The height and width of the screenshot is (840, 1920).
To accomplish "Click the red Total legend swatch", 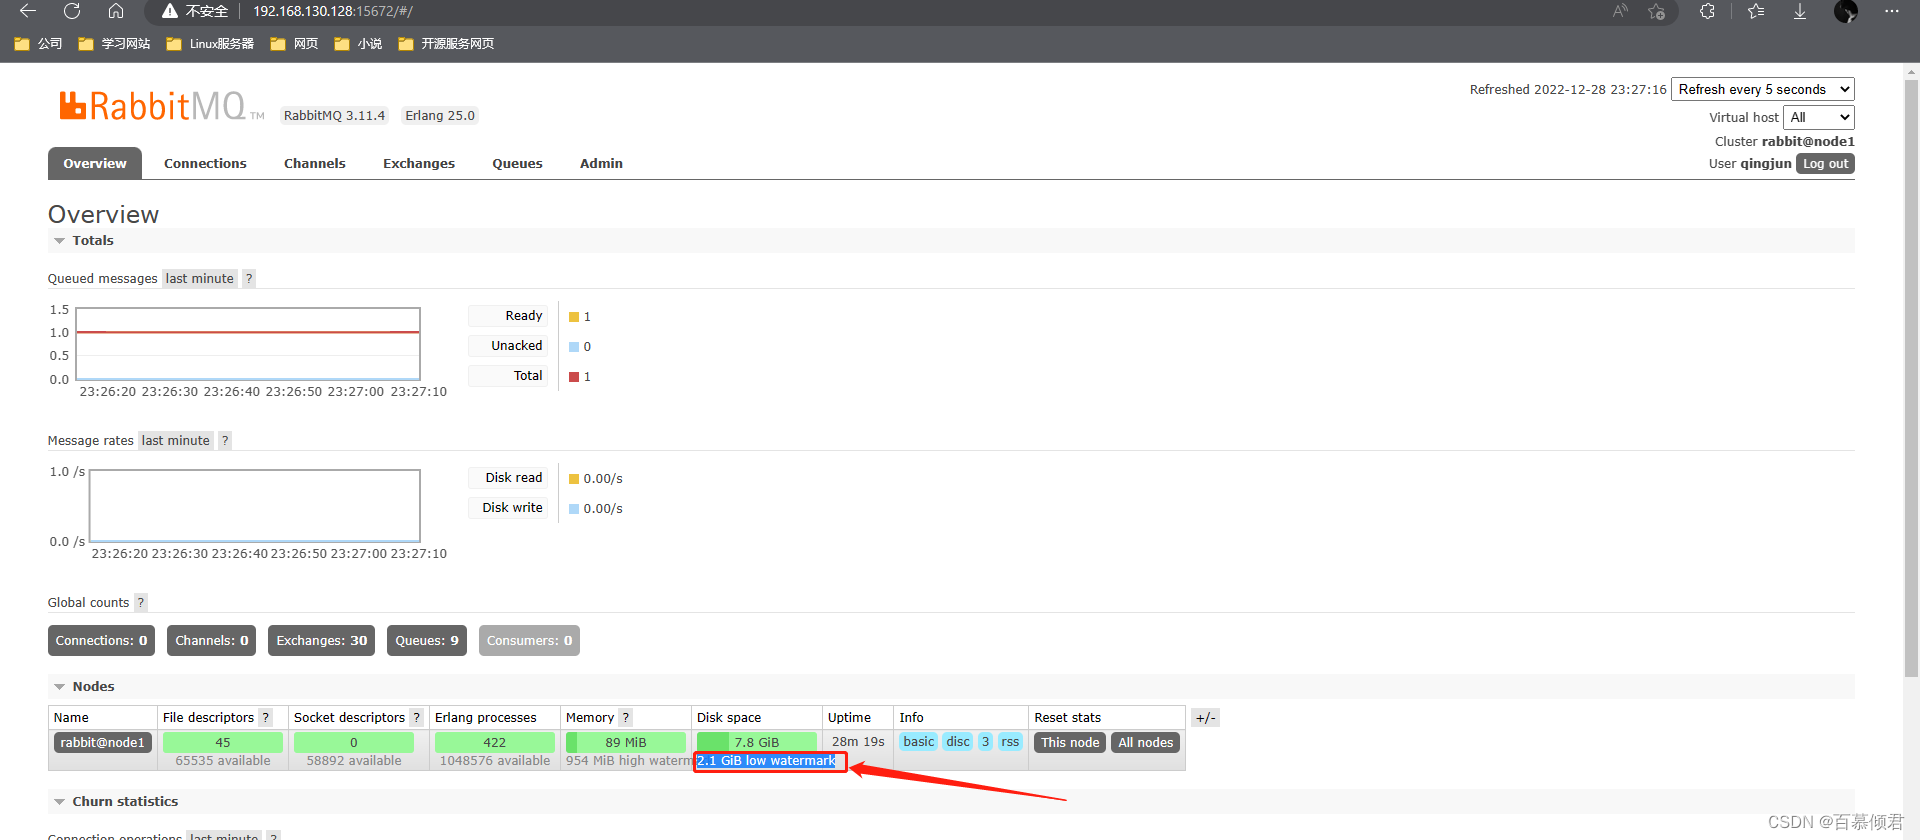I will (574, 377).
